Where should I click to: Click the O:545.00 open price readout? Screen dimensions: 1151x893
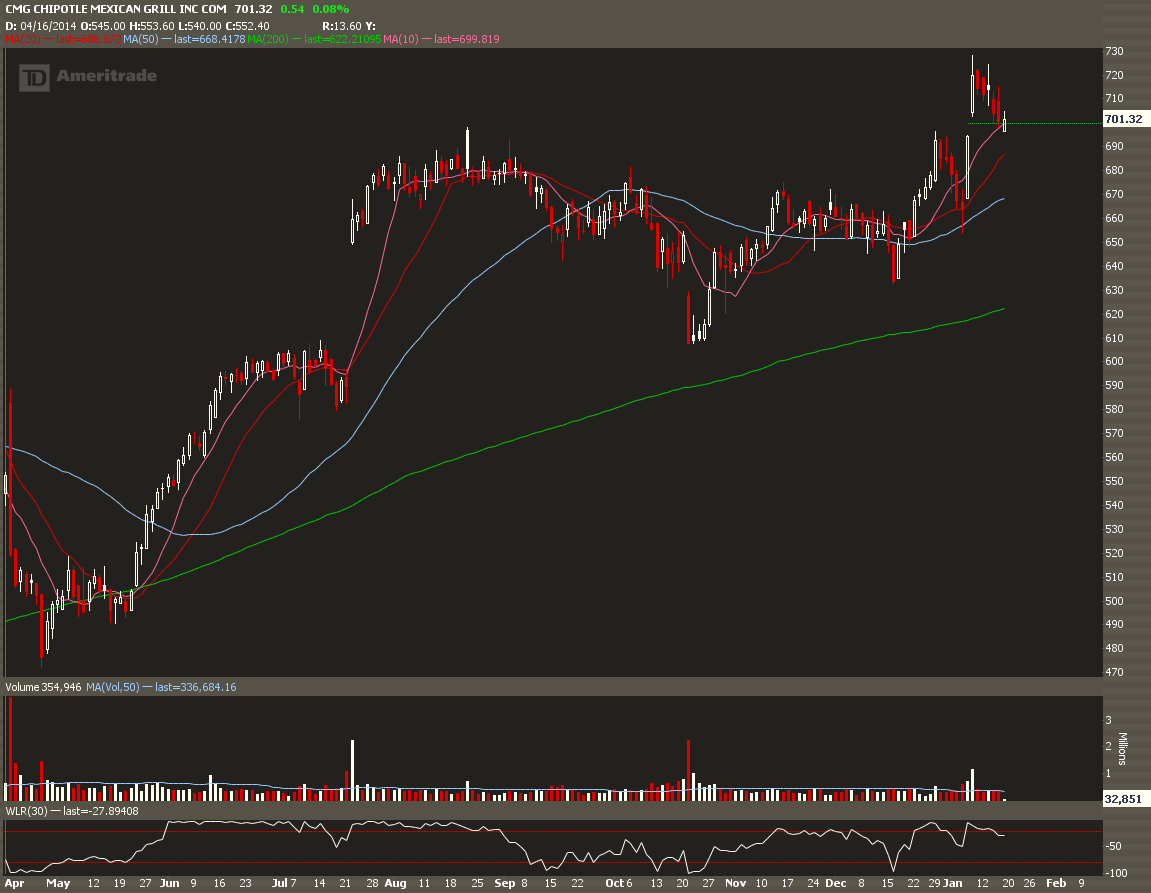click(102, 26)
